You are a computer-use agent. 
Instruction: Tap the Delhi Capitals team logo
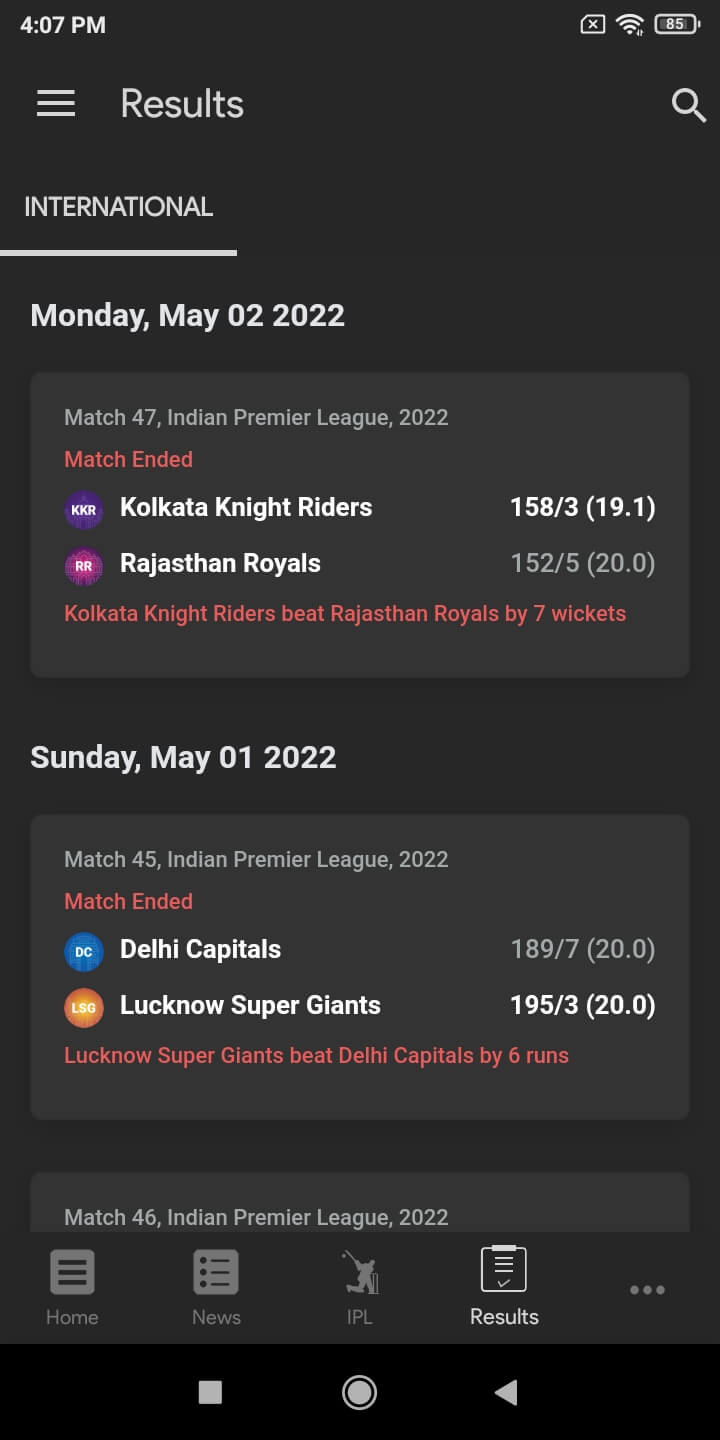[x=83, y=951]
